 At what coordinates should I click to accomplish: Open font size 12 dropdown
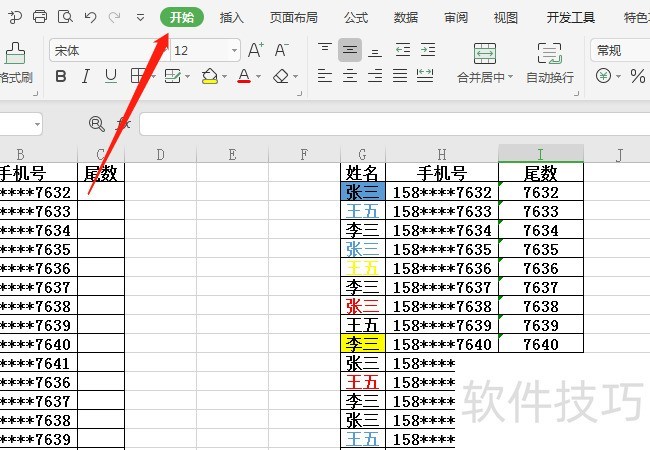tap(235, 51)
